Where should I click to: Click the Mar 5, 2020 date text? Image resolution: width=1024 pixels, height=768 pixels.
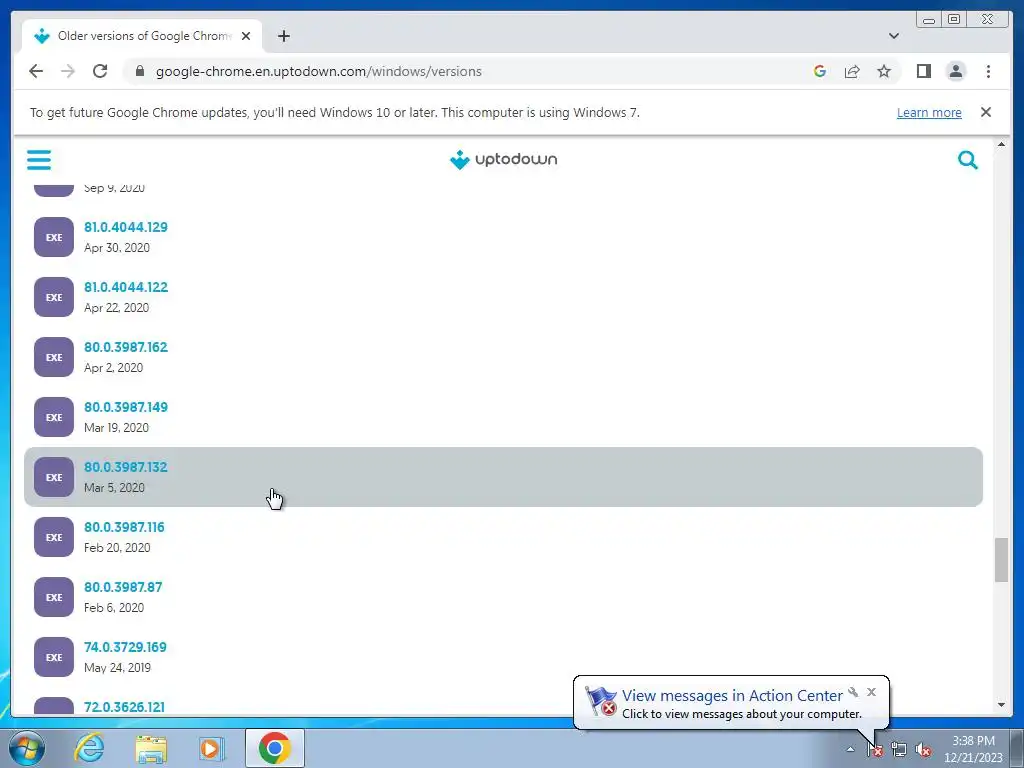coord(114,488)
